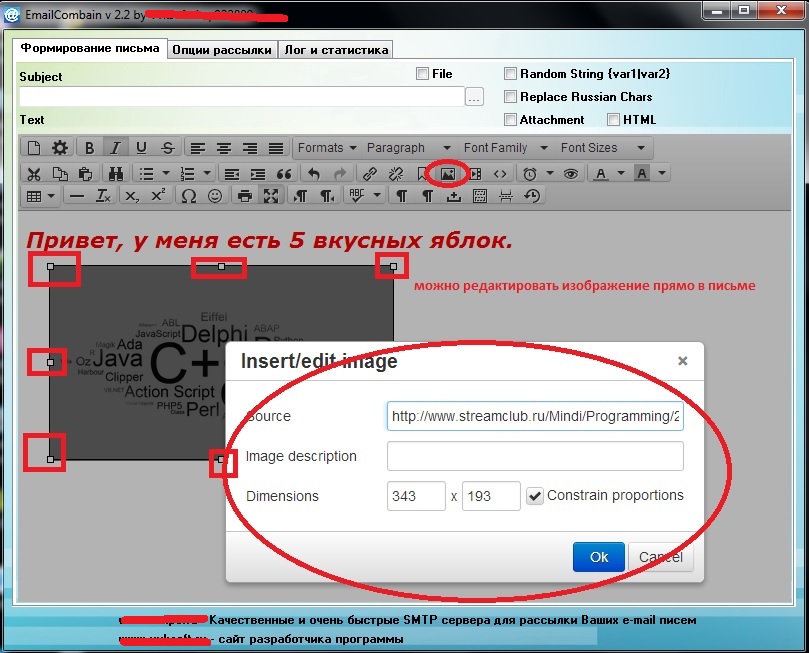The image size is (809, 653).
Task: Insert a numbered list
Action: pyautogui.click(x=188, y=174)
